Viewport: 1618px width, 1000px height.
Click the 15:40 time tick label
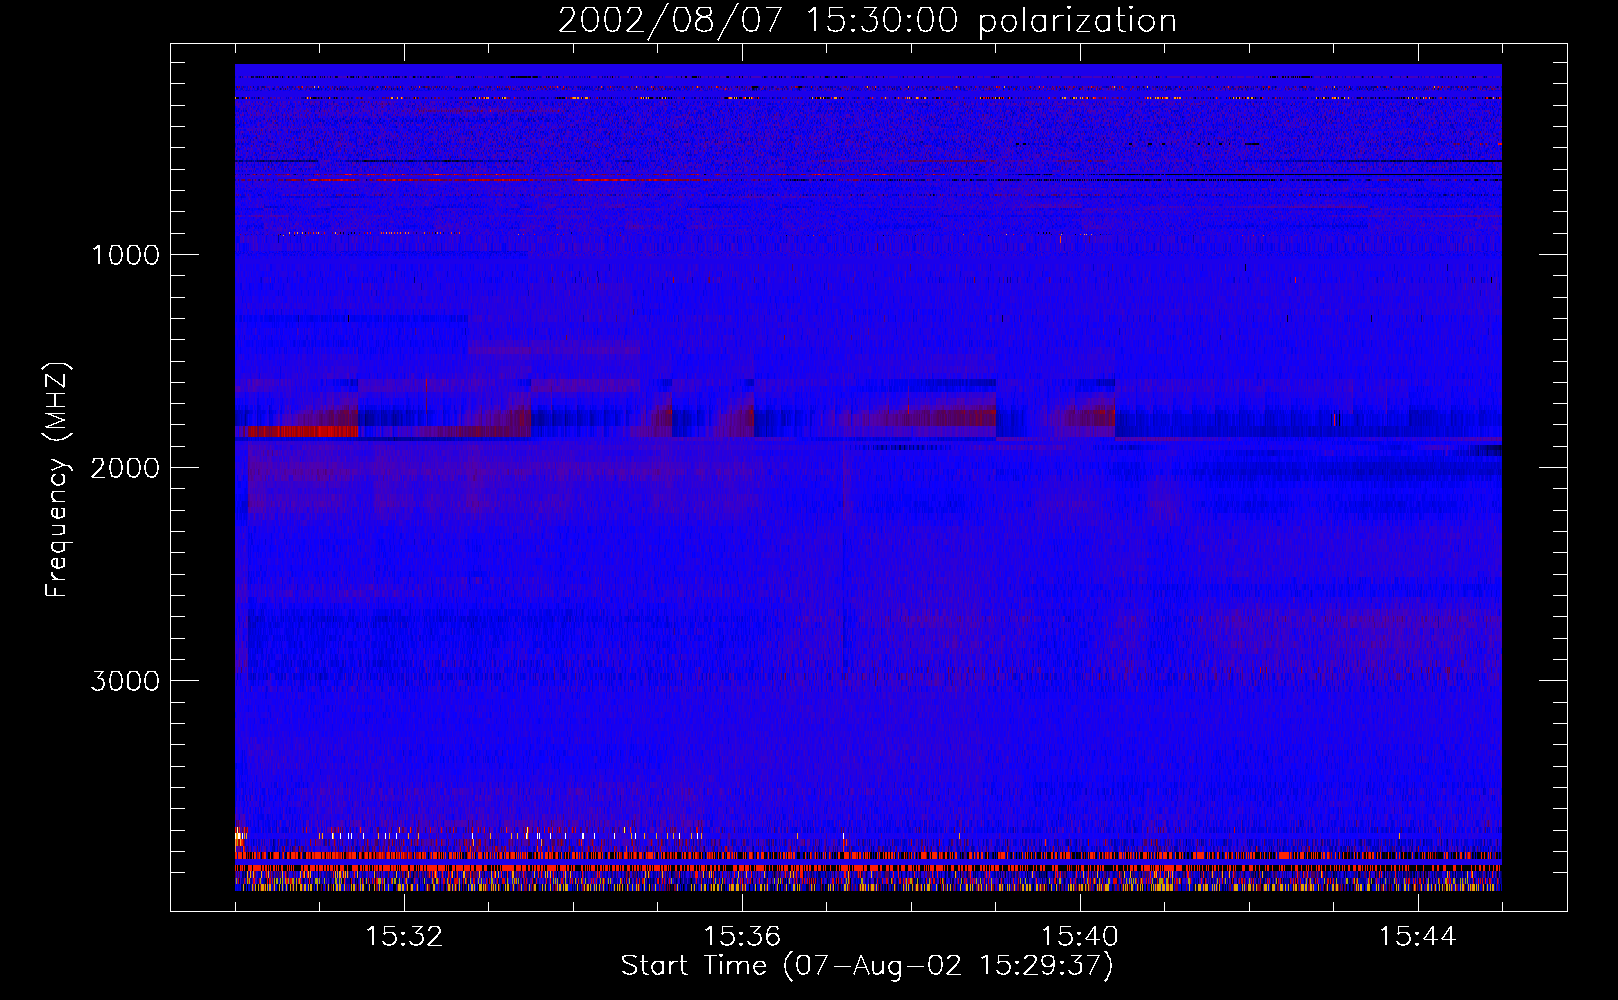(1080, 937)
